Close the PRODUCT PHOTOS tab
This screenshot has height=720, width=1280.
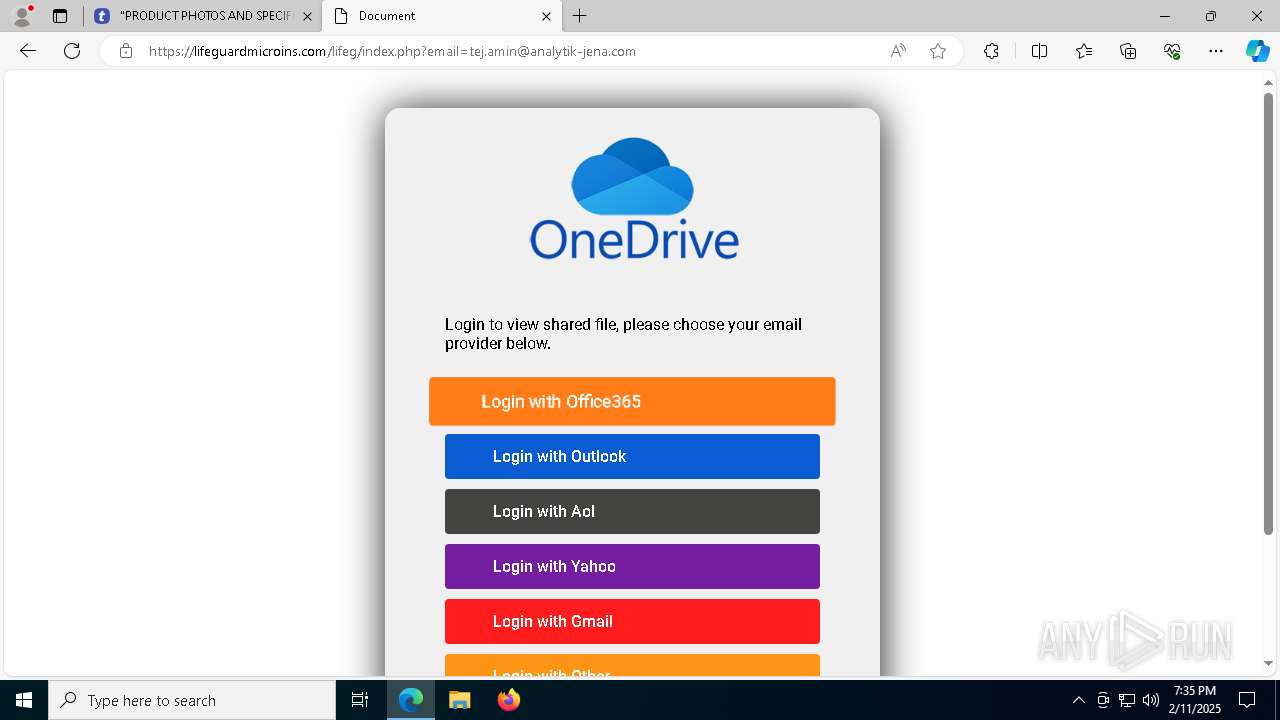click(x=307, y=16)
